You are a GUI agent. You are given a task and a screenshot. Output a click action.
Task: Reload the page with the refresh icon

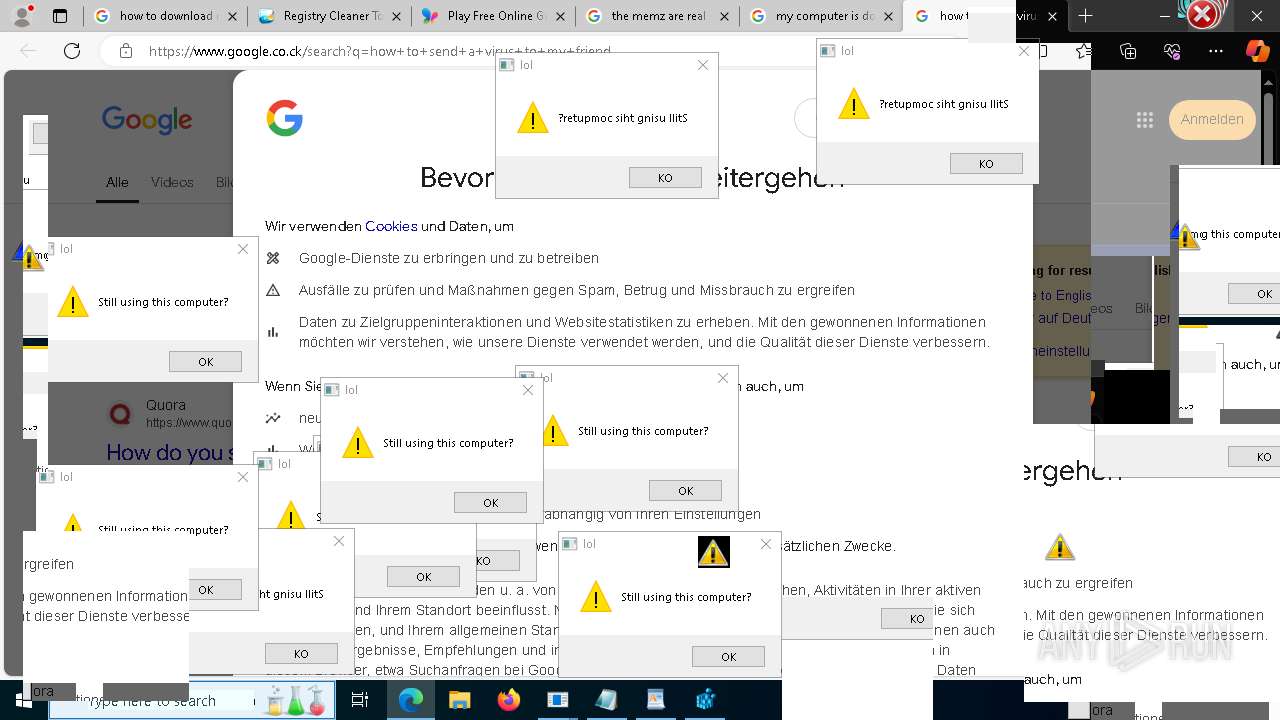pyautogui.click(x=72, y=51)
